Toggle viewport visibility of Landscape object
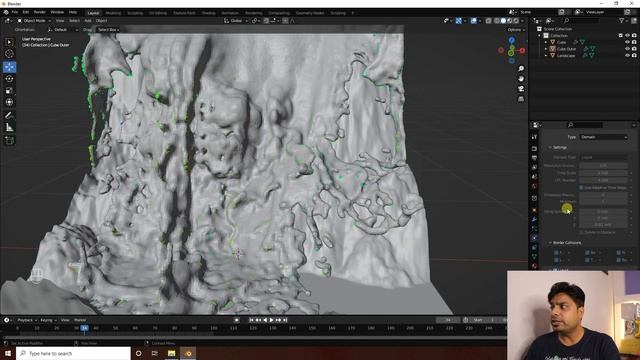Screen dimensions: 640x360 (627, 55)
